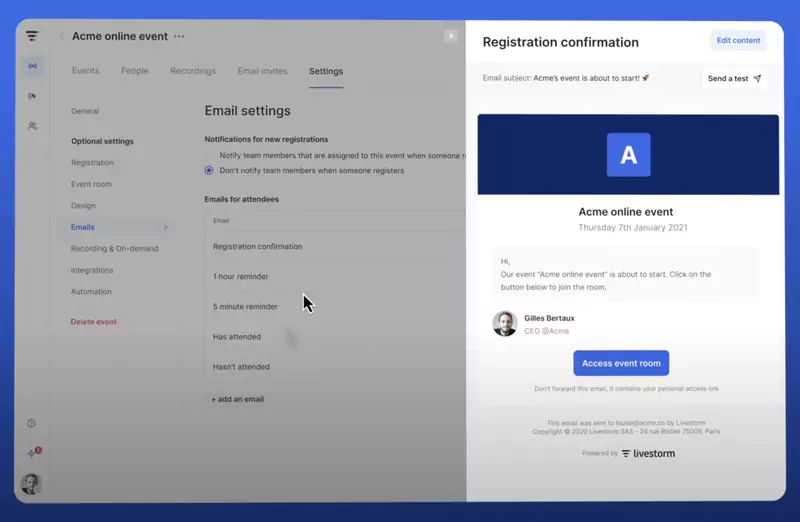
Task: Open Recording & On-demand settings
Action: point(115,248)
